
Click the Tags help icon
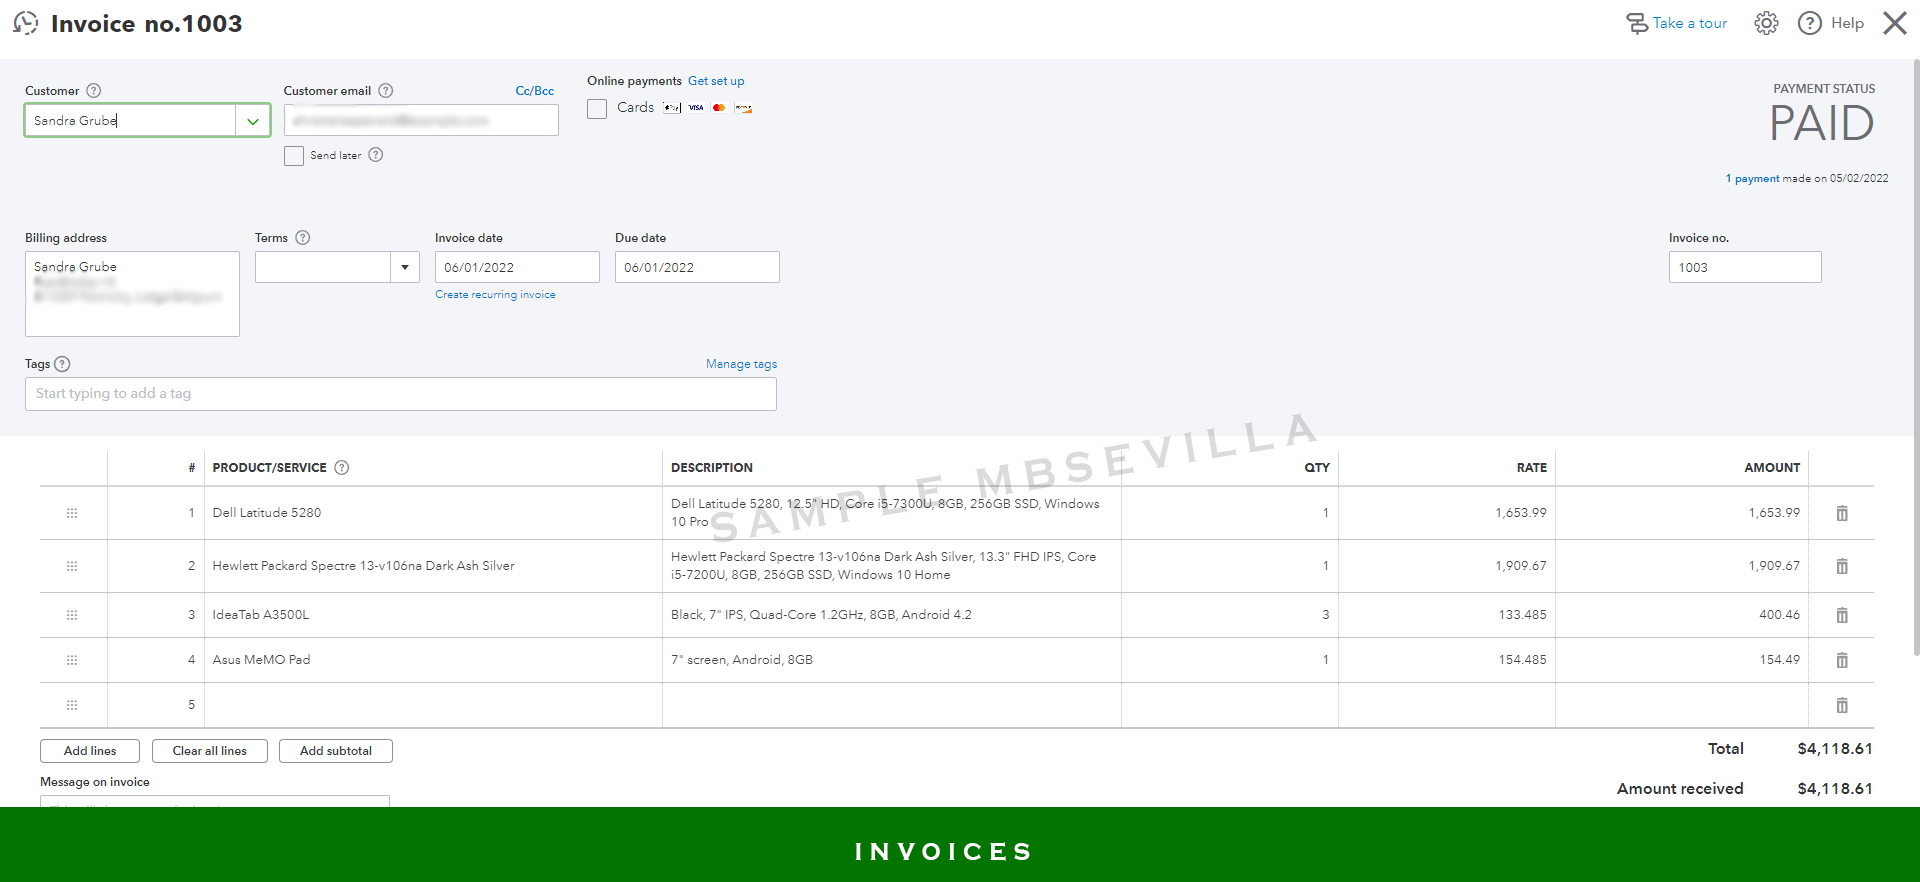coord(62,364)
